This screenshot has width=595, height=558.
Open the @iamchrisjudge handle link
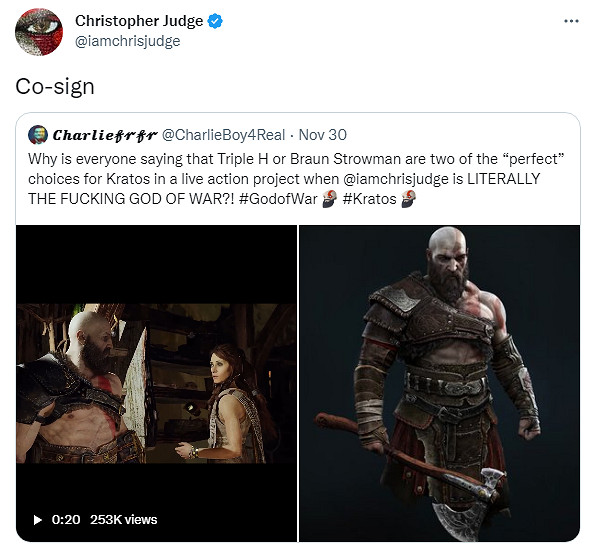[x=128, y=41]
